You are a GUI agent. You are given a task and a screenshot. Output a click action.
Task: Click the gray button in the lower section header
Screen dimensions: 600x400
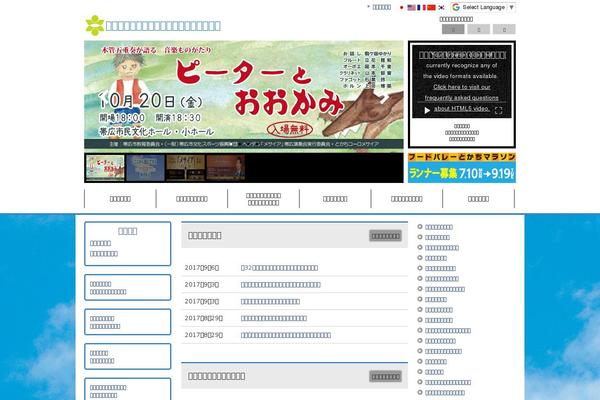point(385,376)
